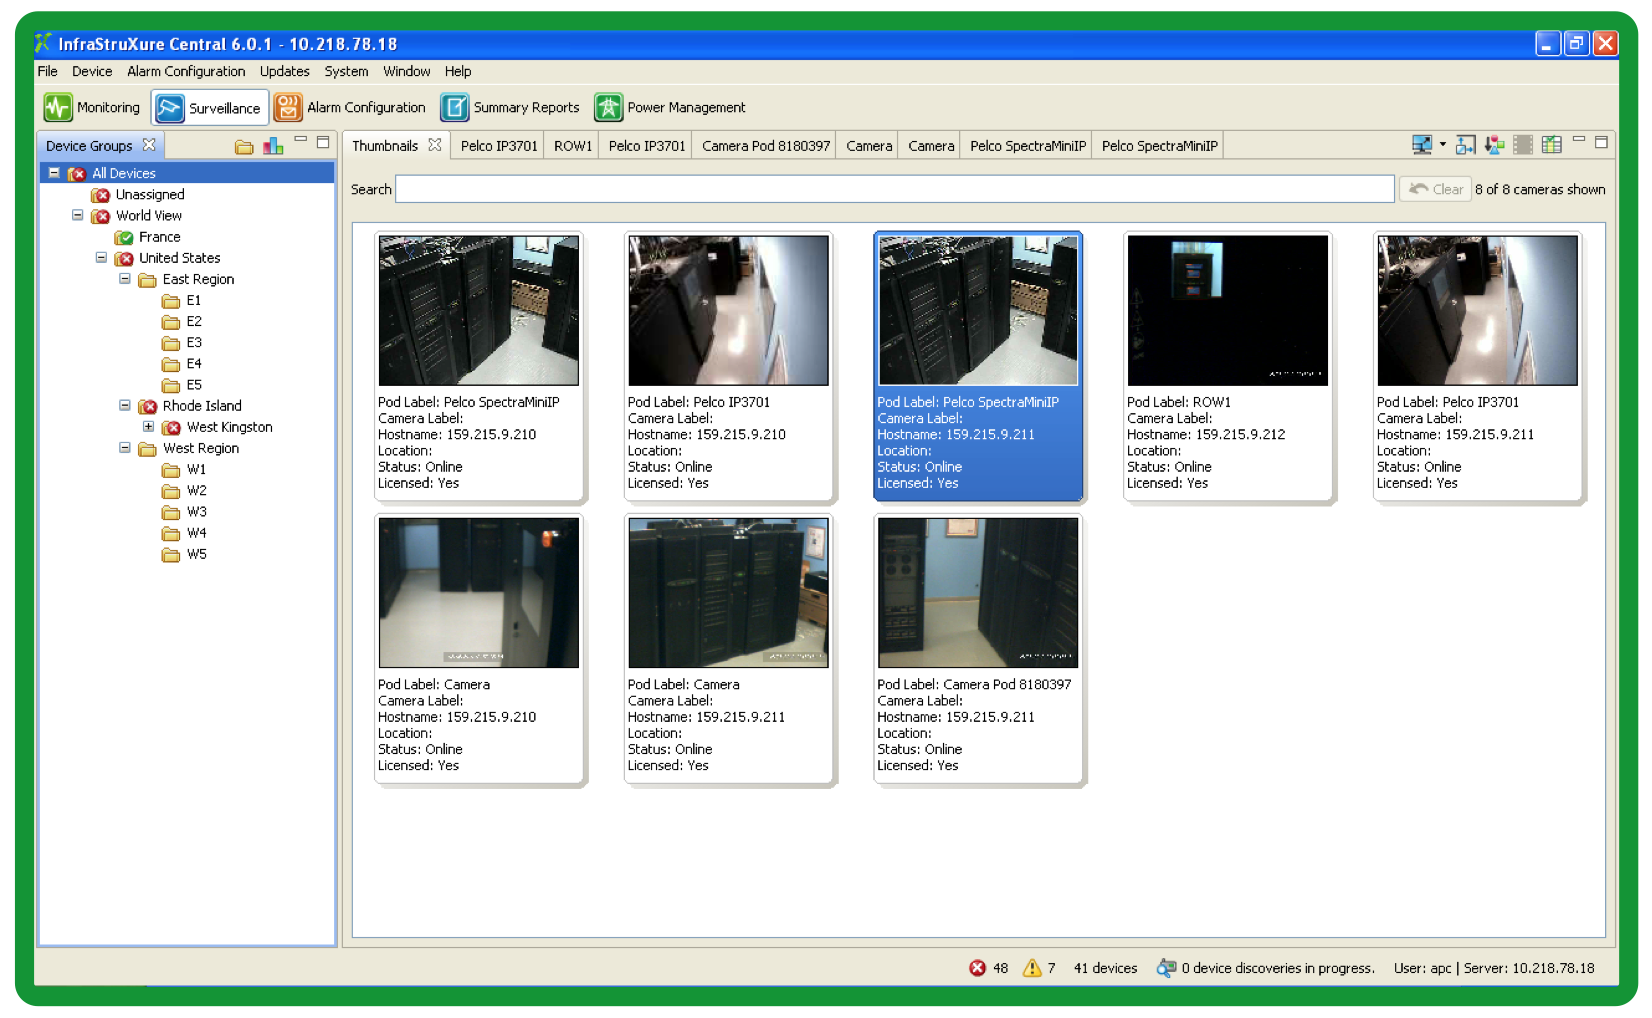
Task: Maximize the Device Groups panel
Action: [x=323, y=142]
